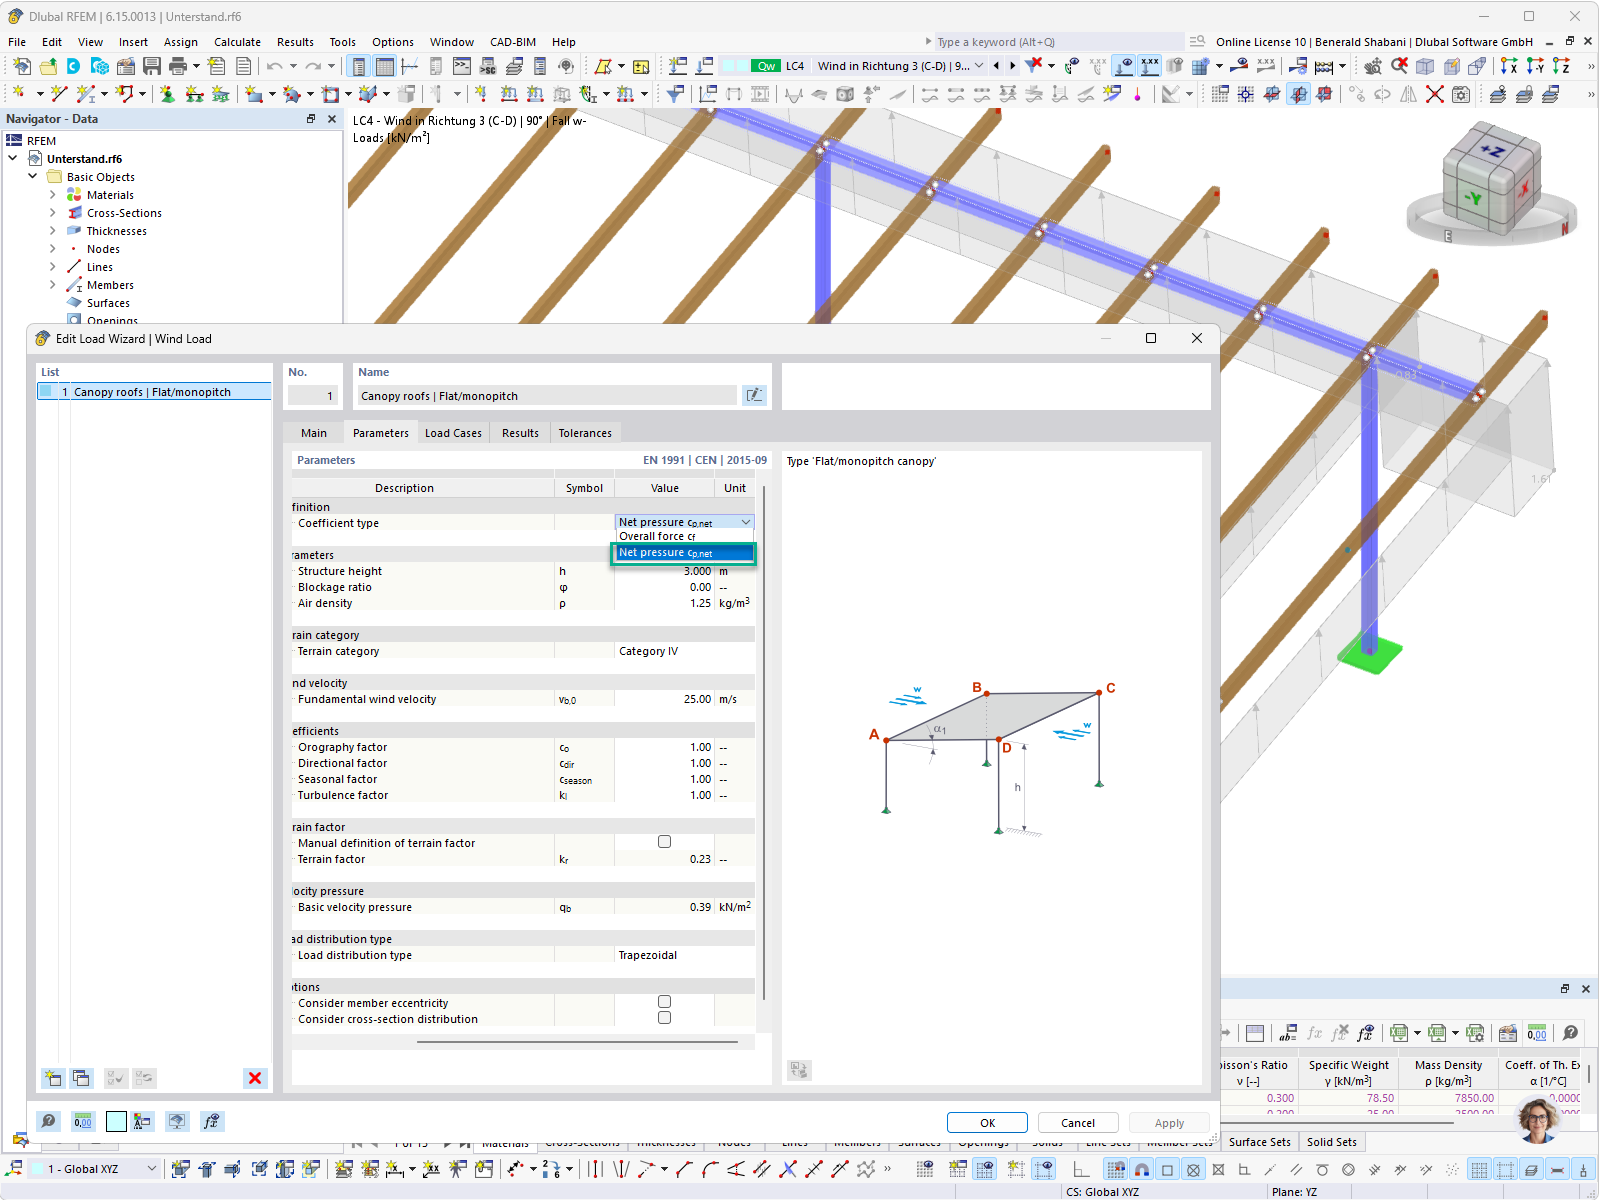The image size is (1600, 1200).
Task: Click the fx formula icon in the dialog footer
Action: click(x=211, y=1122)
